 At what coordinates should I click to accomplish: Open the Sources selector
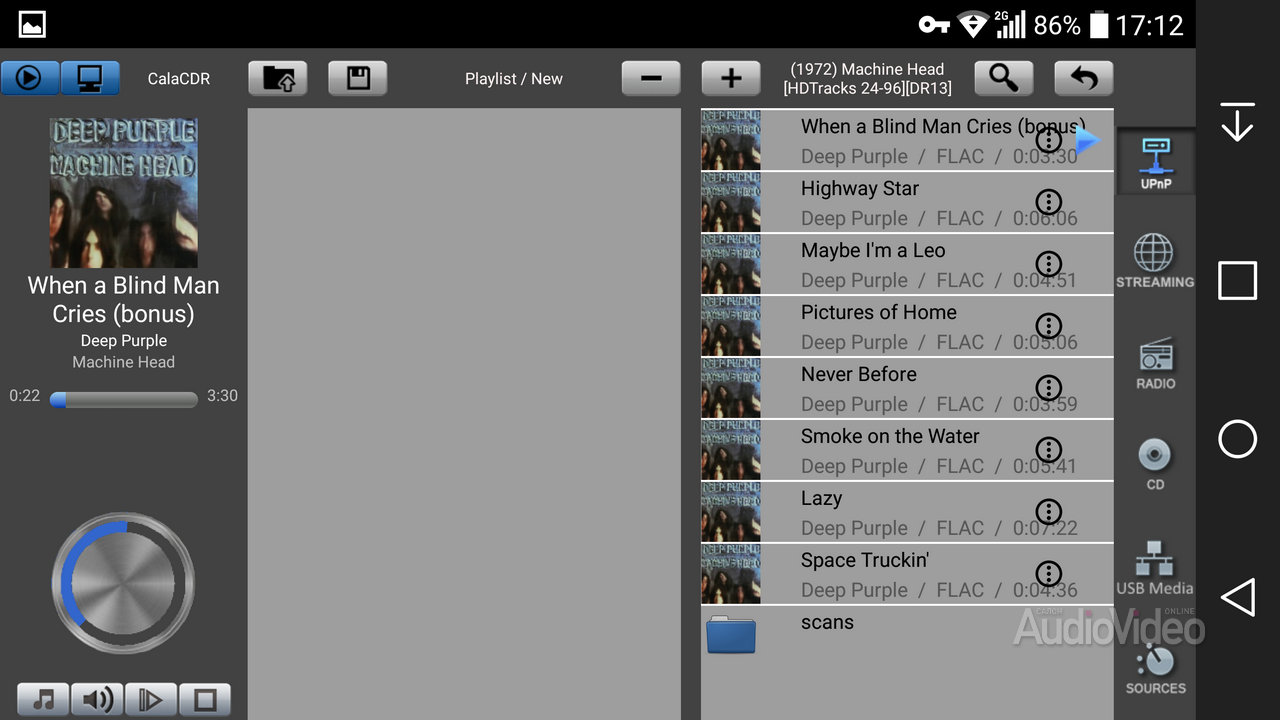pos(1156,670)
